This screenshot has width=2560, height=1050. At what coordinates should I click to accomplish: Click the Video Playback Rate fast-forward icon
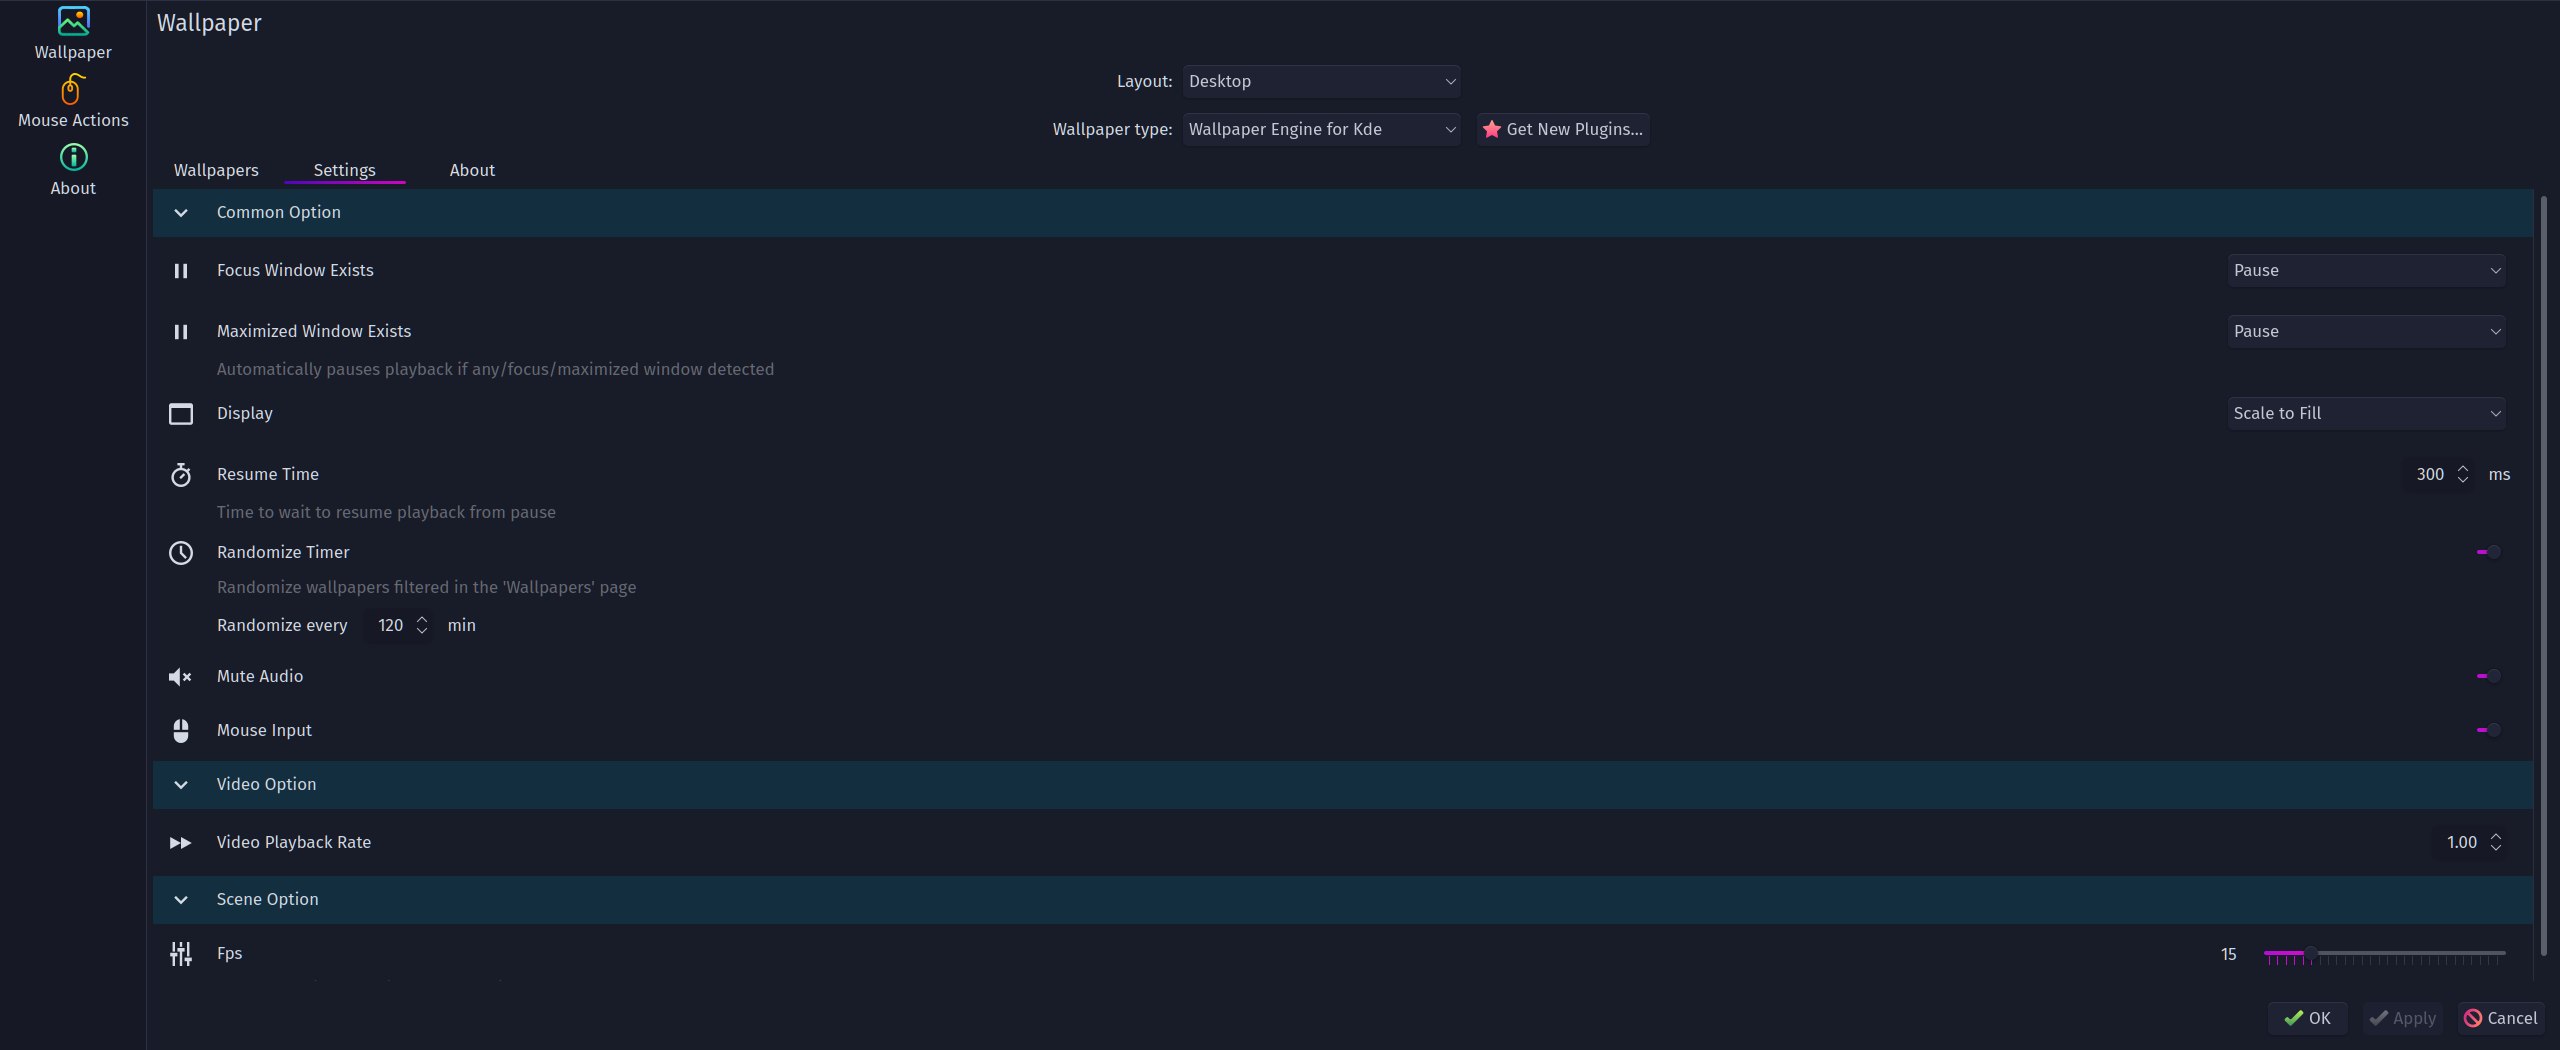181,843
